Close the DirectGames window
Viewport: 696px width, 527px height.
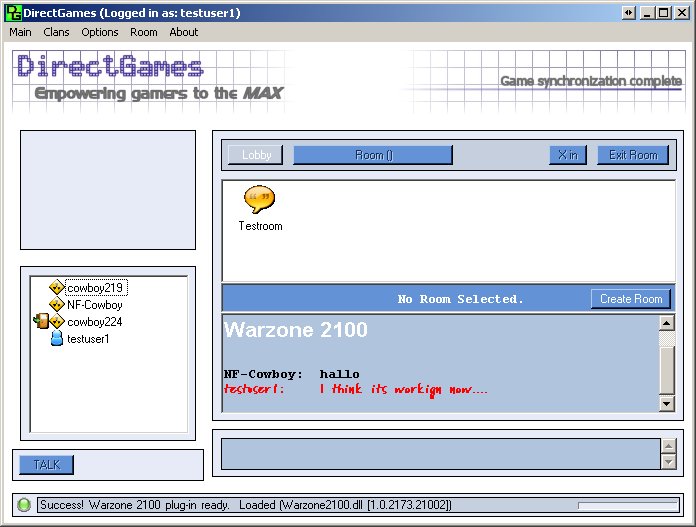point(682,13)
